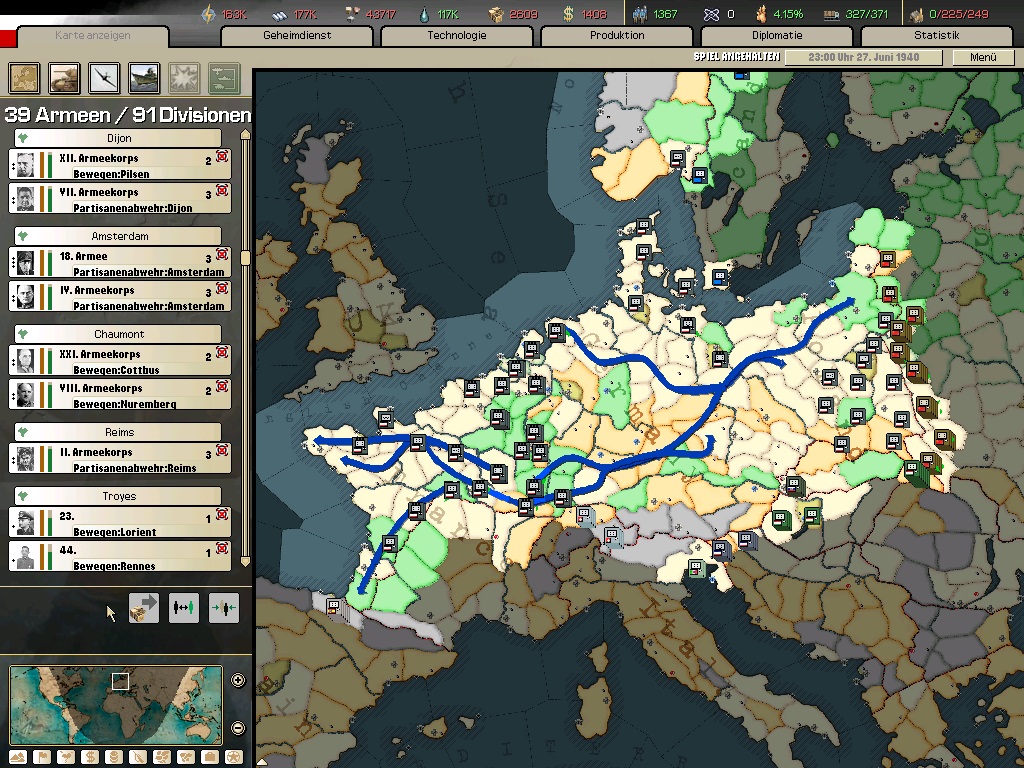Switch to the Diplomatie tab
This screenshot has height=768, width=1024.
(x=776, y=36)
